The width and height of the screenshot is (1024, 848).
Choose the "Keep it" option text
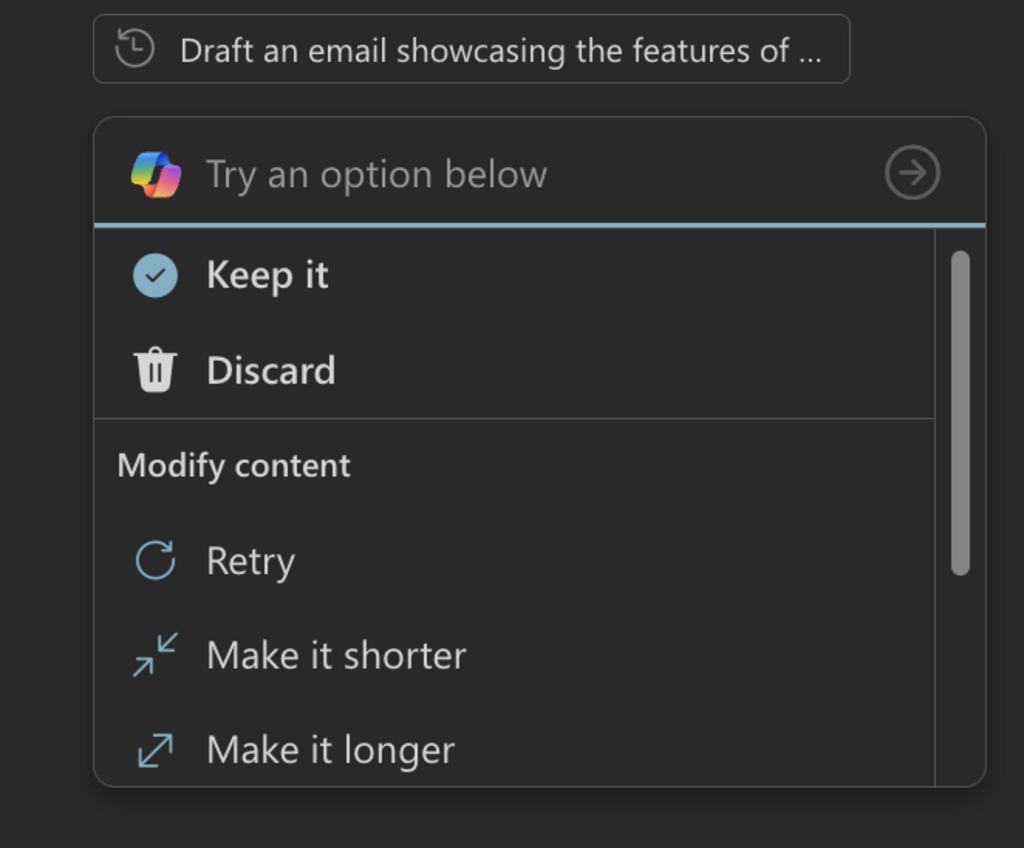click(x=267, y=275)
